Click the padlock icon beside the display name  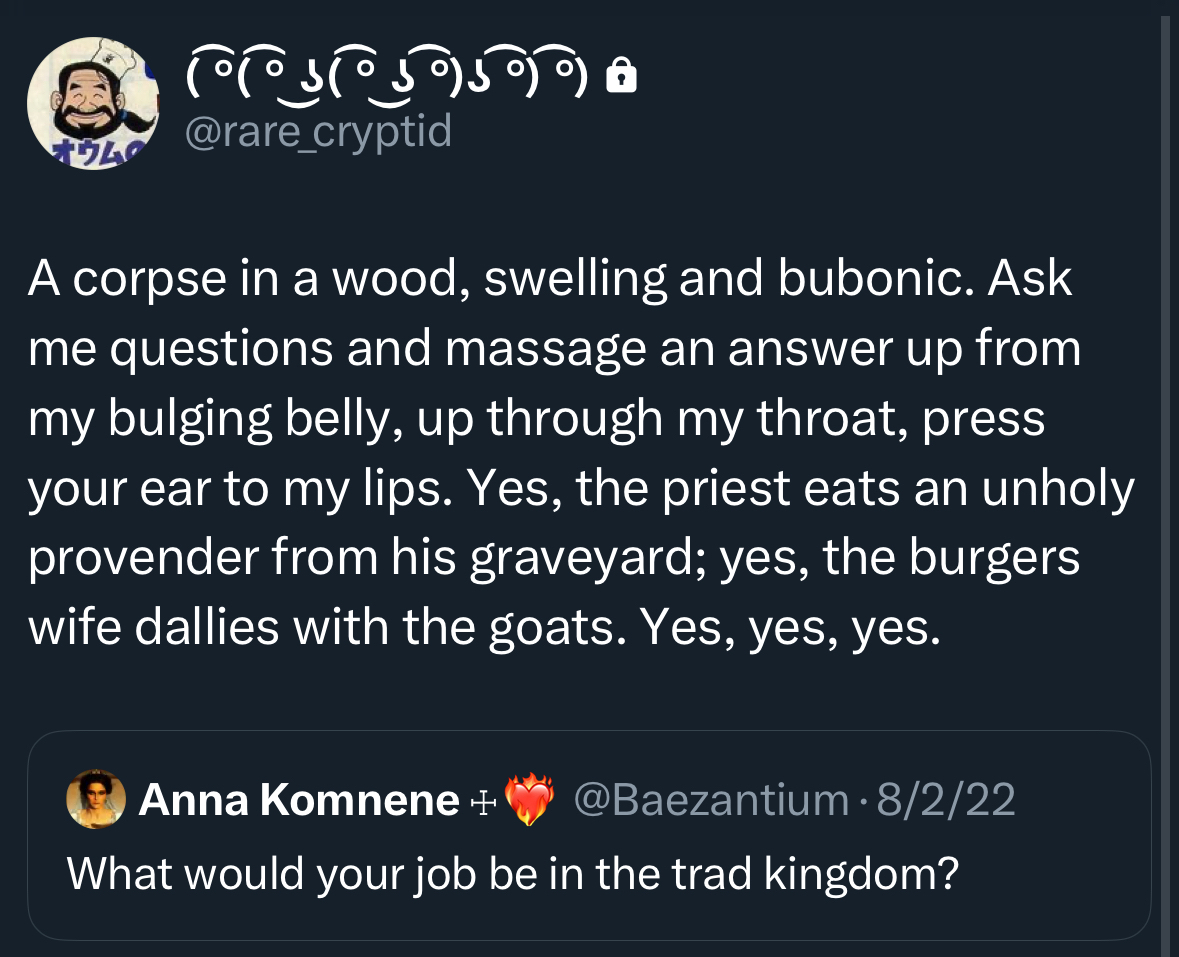(622, 76)
